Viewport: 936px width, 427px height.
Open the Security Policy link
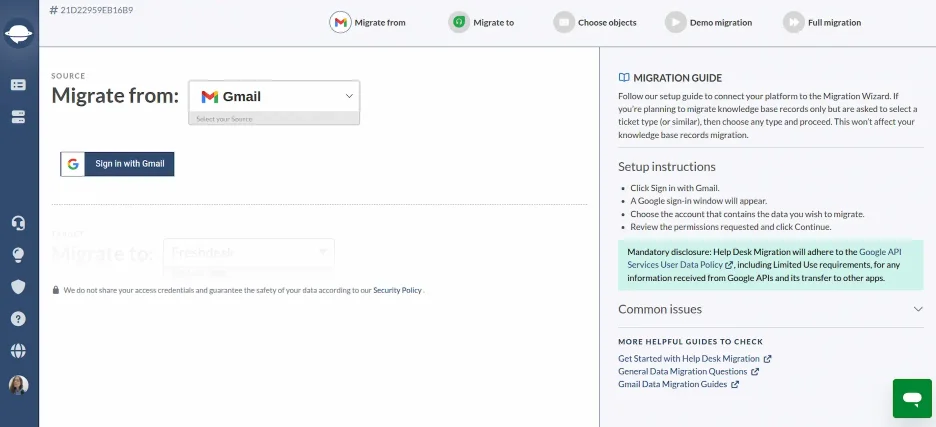pyautogui.click(x=398, y=290)
